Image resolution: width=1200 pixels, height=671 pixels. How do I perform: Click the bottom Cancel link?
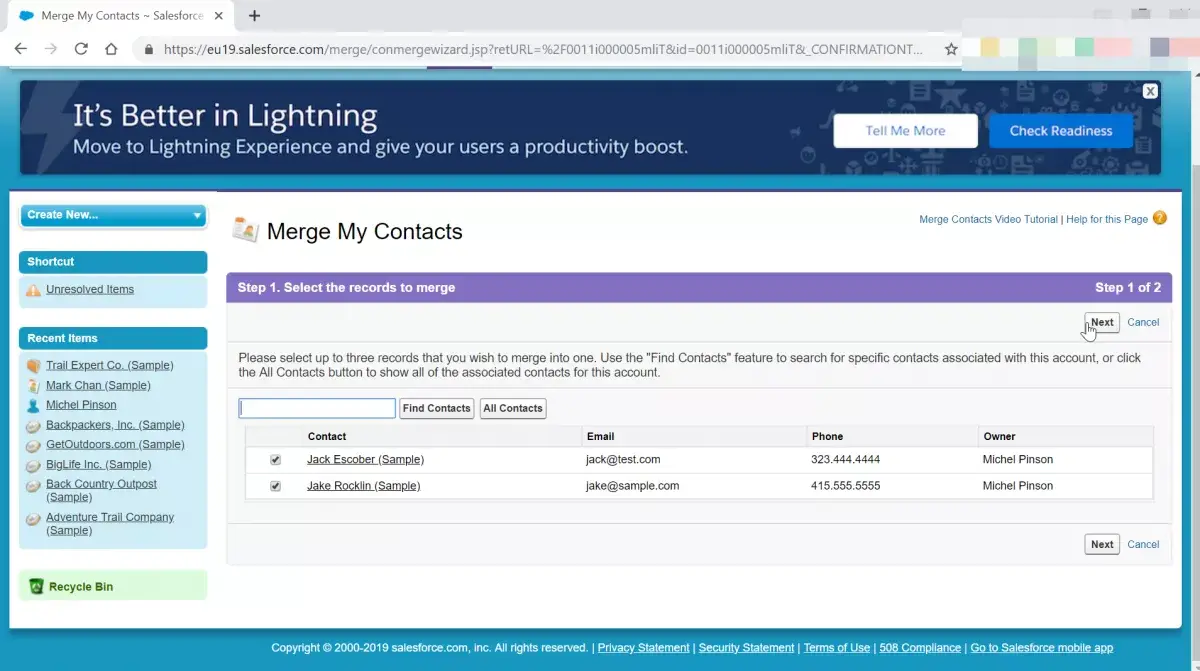tap(1143, 544)
